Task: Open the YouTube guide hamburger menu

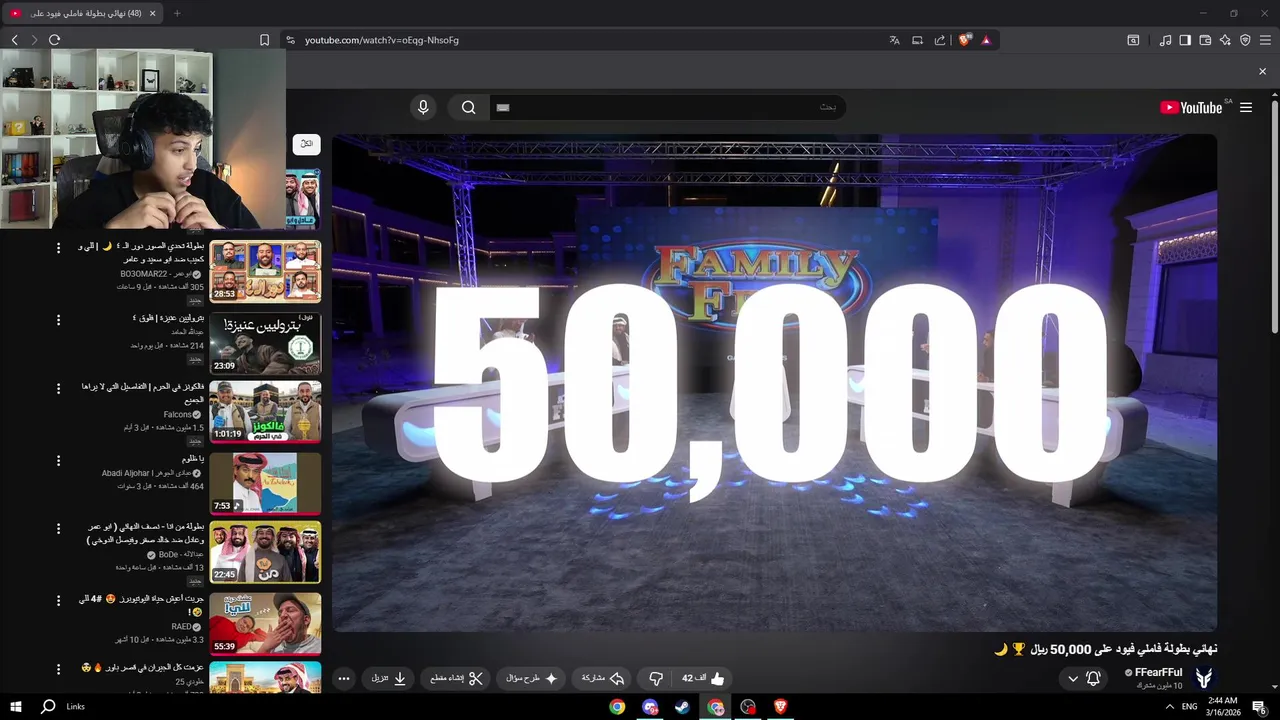Action: [x=1246, y=107]
